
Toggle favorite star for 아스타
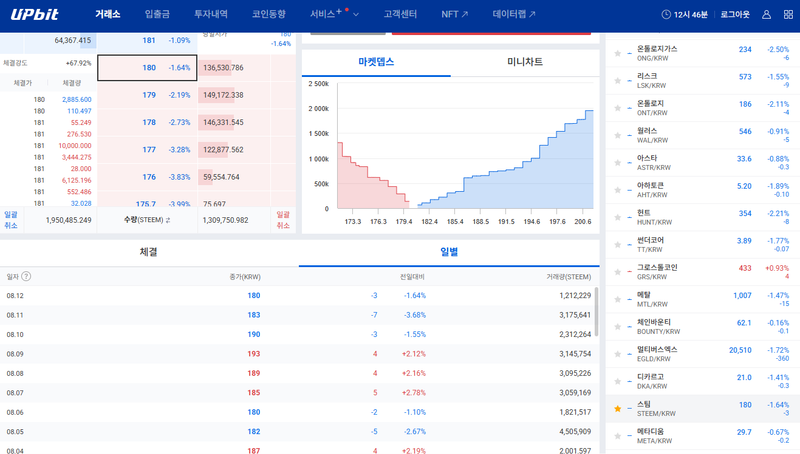(617, 163)
